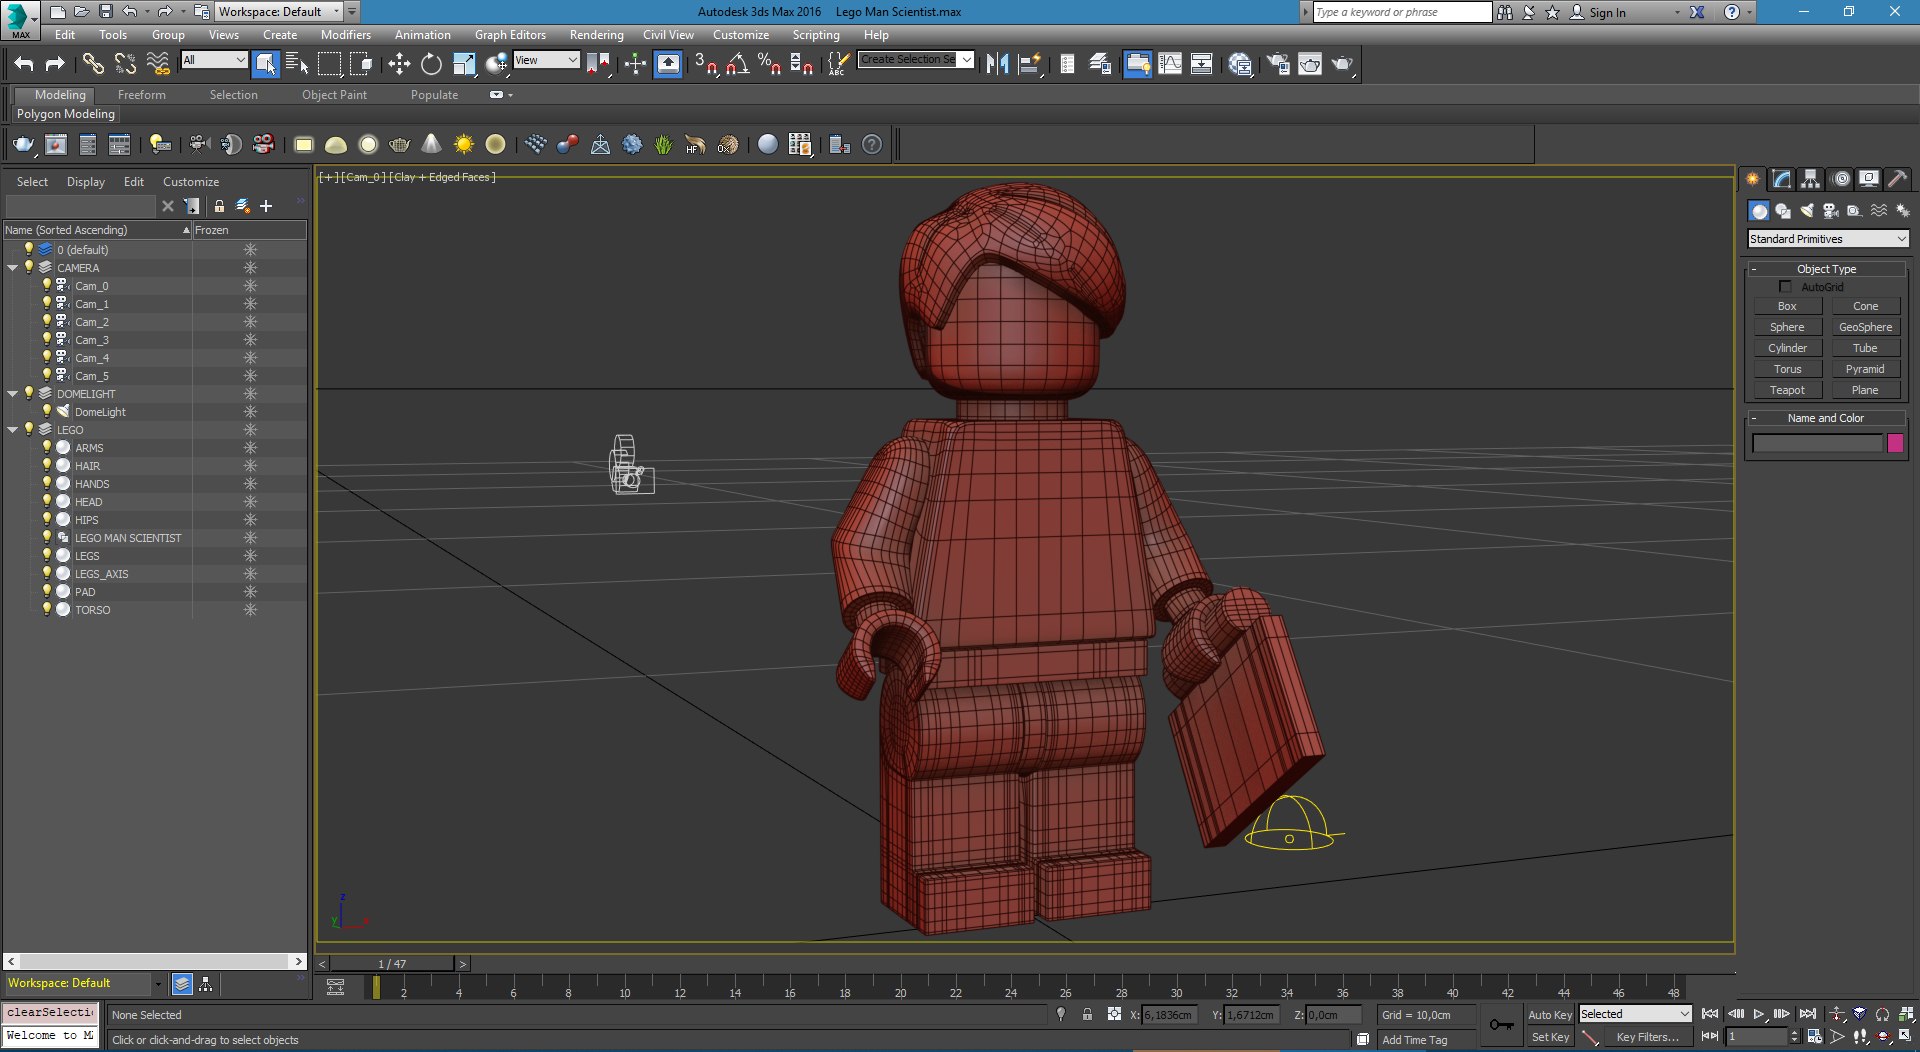This screenshot has height=1052, width=1920.
Task: Switch to the Object Paint ribbon tab
Action: coord(334,95)
